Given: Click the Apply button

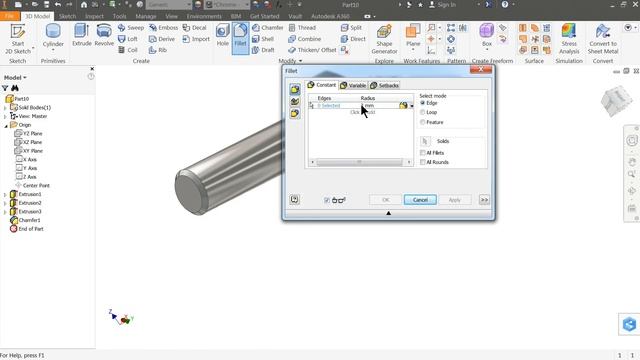Looking at the screenshot, I should pos(455,200).
